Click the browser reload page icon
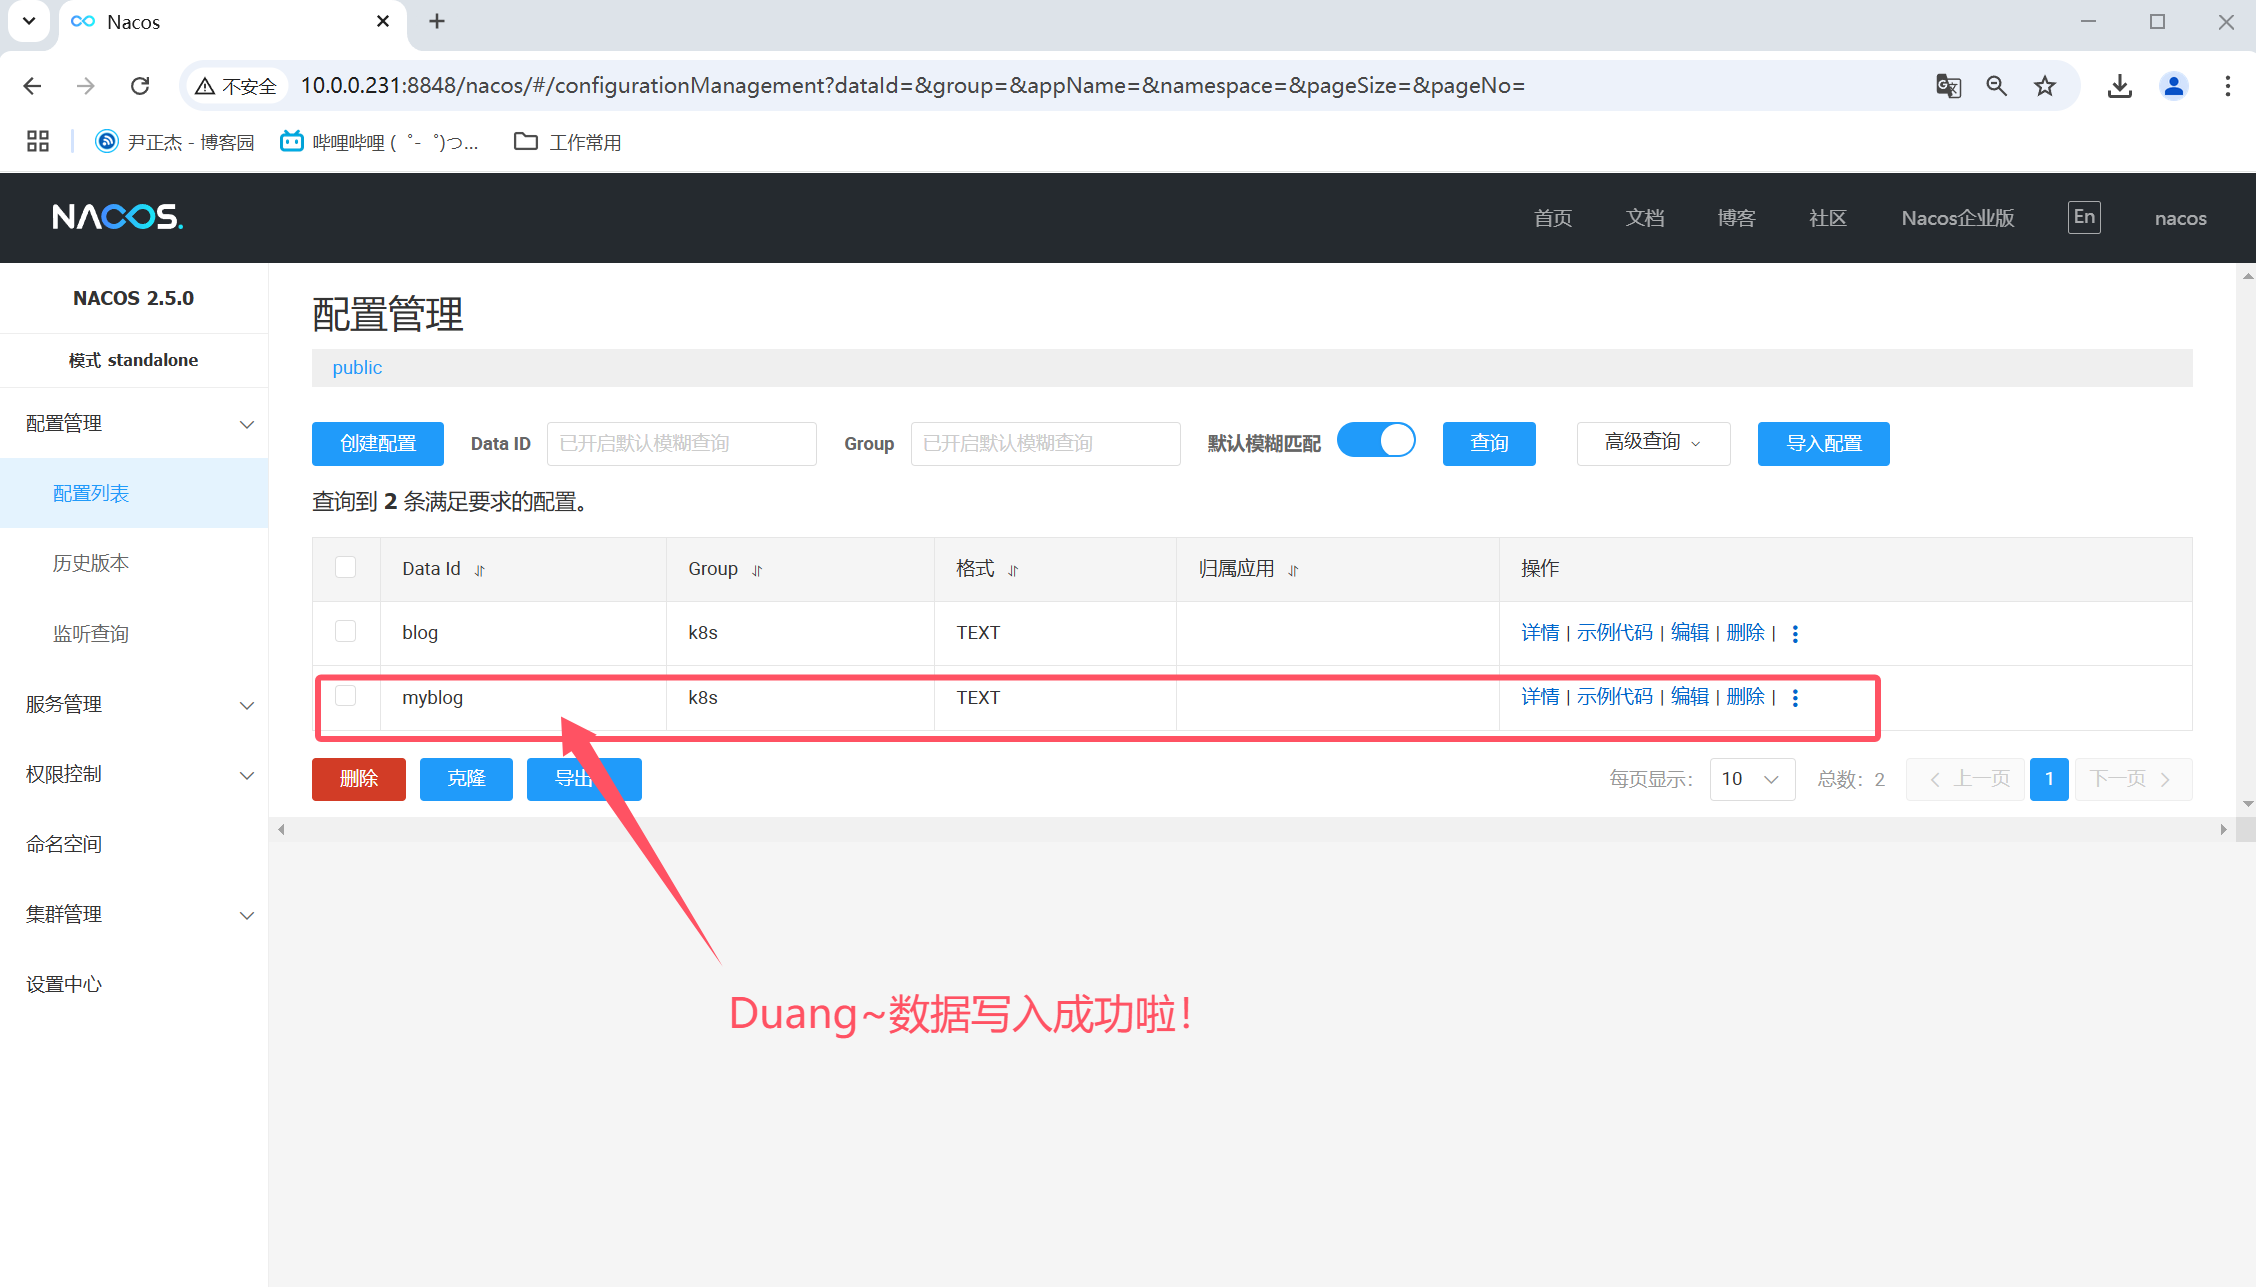The width and height of the screenshot is (2256, 1287). (140, 86)
